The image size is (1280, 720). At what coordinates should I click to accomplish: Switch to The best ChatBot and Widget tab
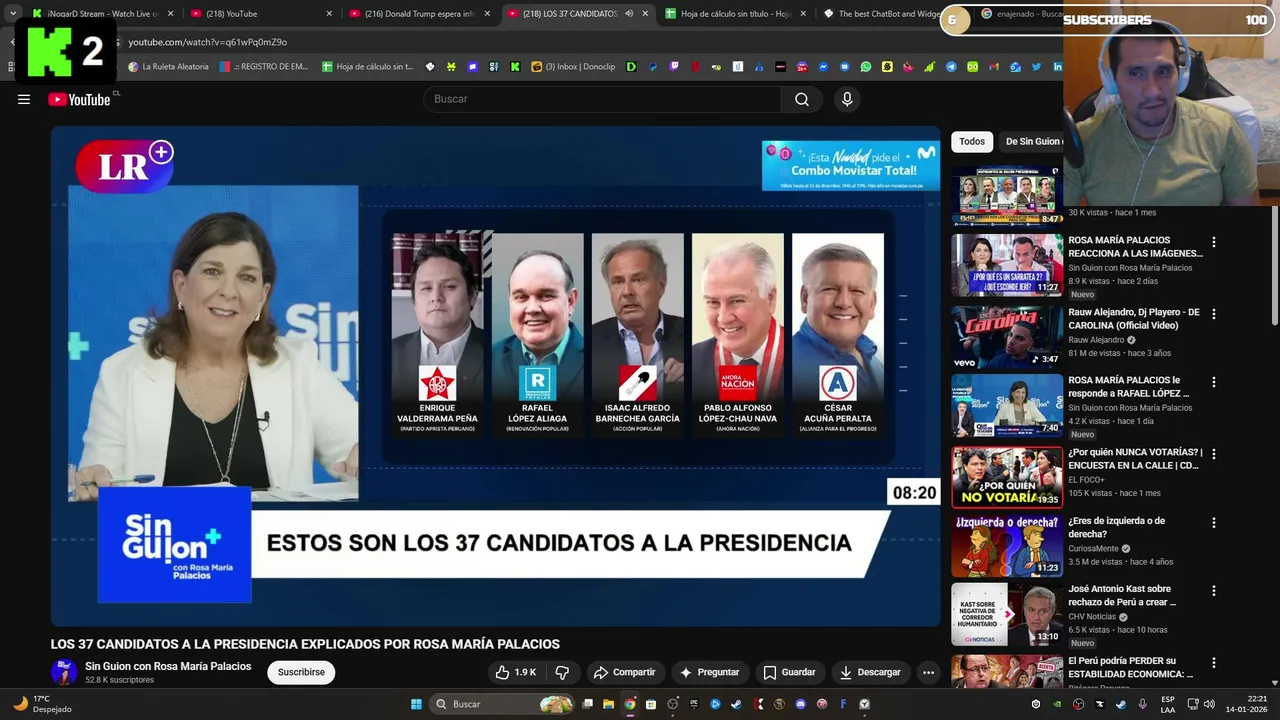(882, 14)
